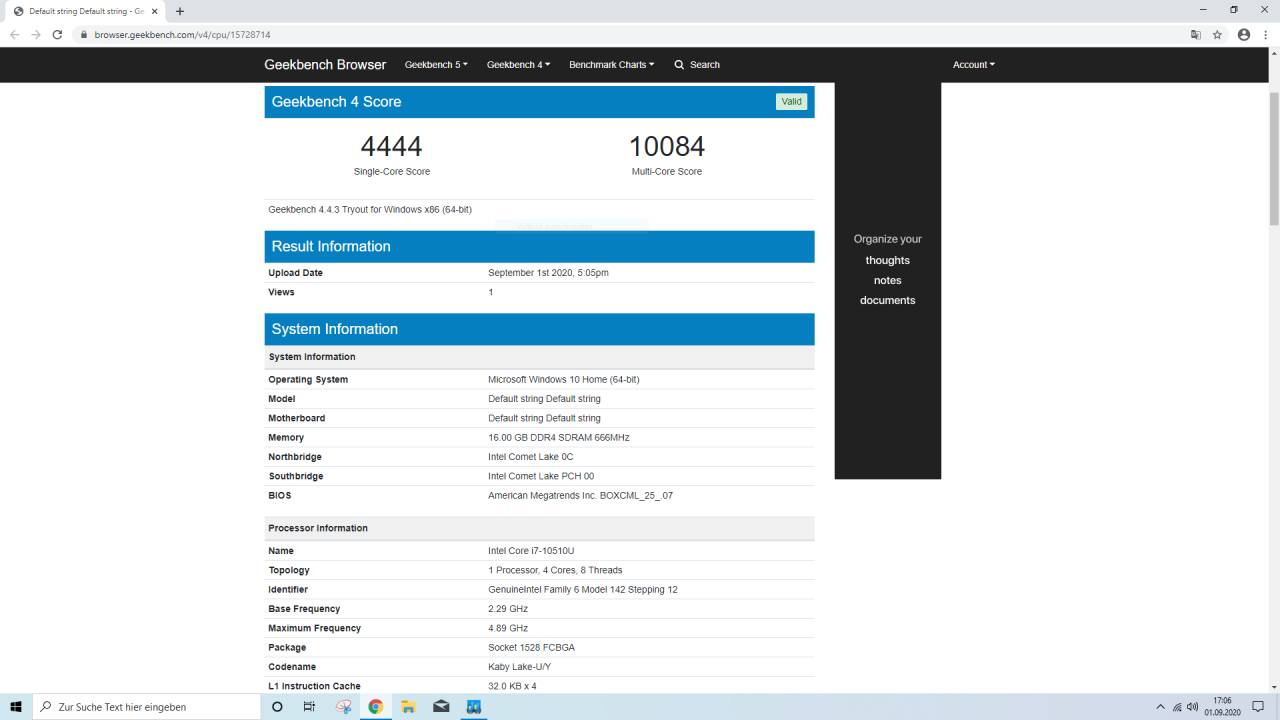
Task: Open the Wi-Fi network tray icon
Action: 1177,707
